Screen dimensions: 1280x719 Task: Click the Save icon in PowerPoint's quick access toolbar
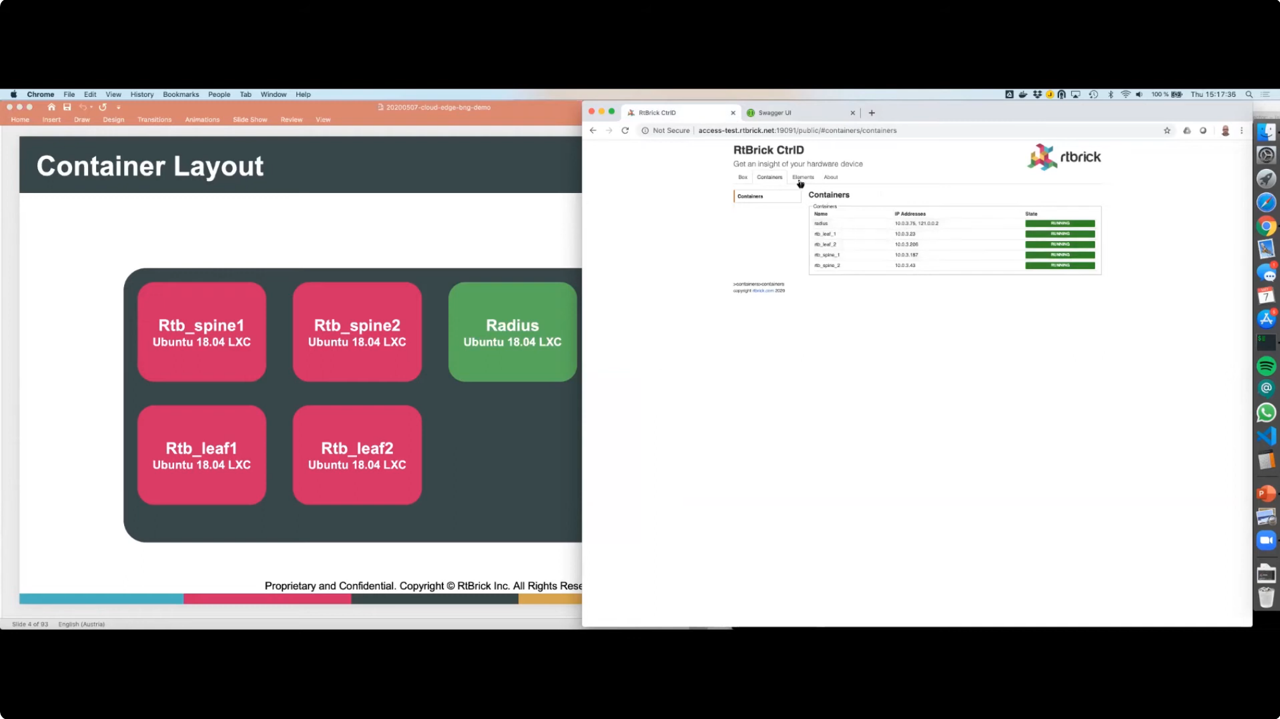[66, 107]
